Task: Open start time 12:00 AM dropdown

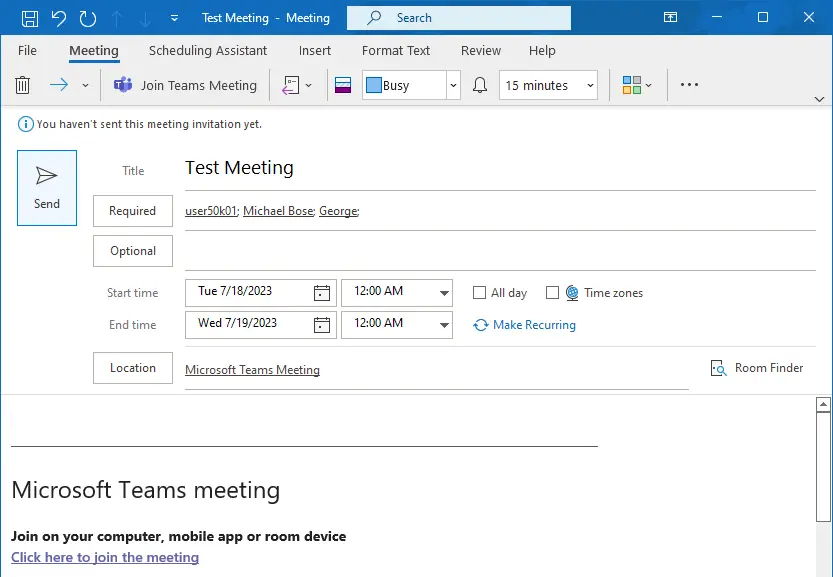Action: (x=444, y=293)
